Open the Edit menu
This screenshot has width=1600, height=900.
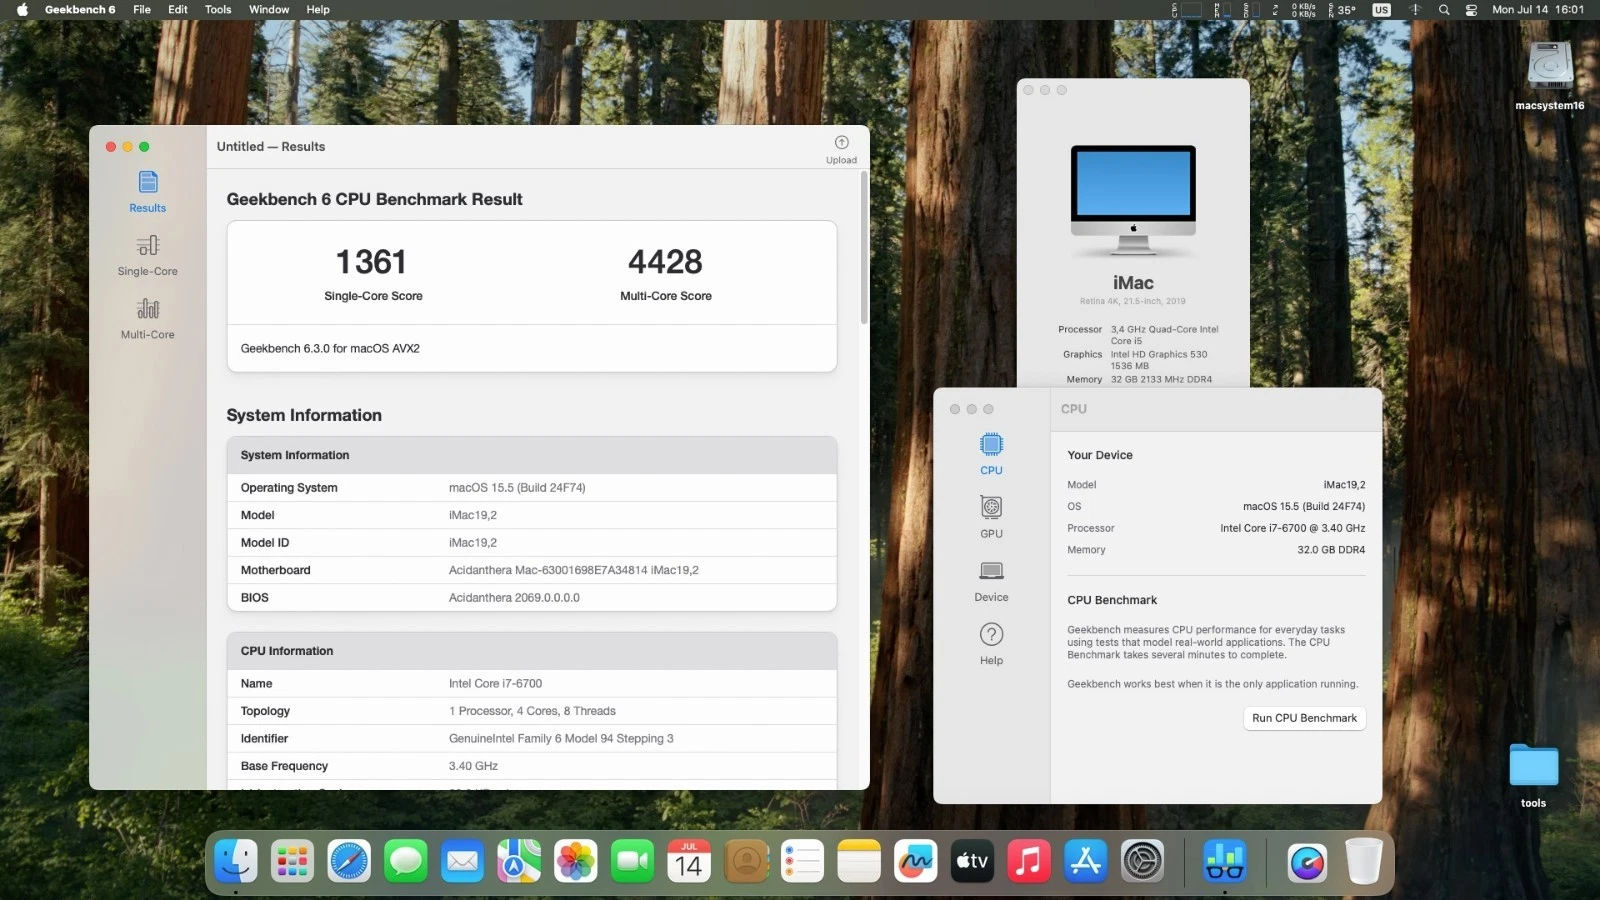pyautogui.click(x=178, y=10)
